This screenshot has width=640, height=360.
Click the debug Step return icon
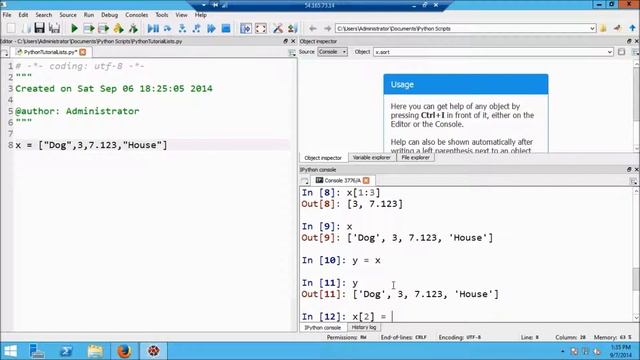coord(196,28)
